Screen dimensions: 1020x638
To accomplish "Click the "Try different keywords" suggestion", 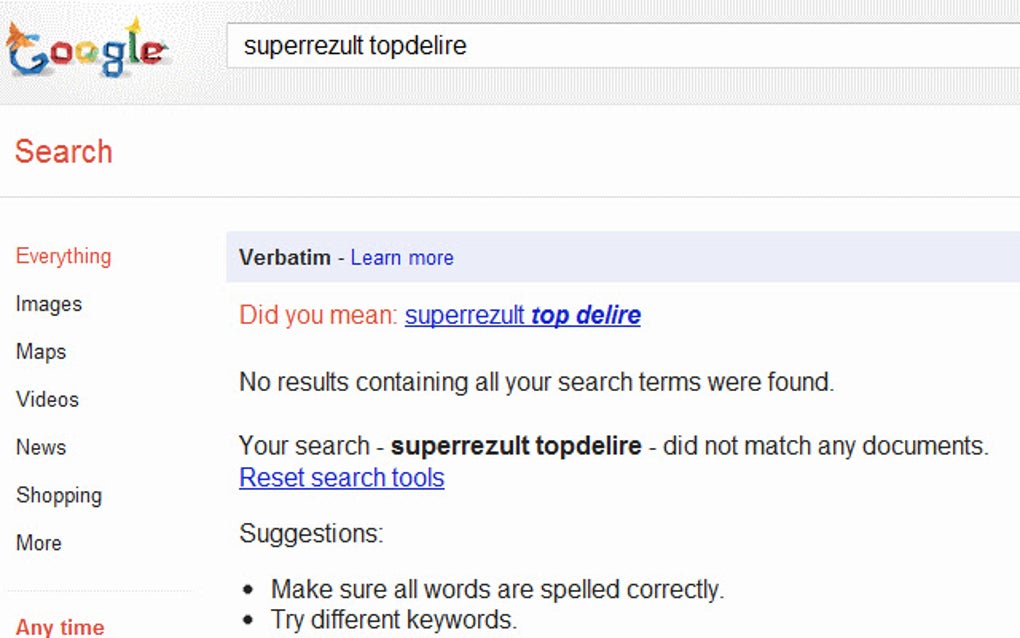I will pyautogui.click(x=394, y=620).
